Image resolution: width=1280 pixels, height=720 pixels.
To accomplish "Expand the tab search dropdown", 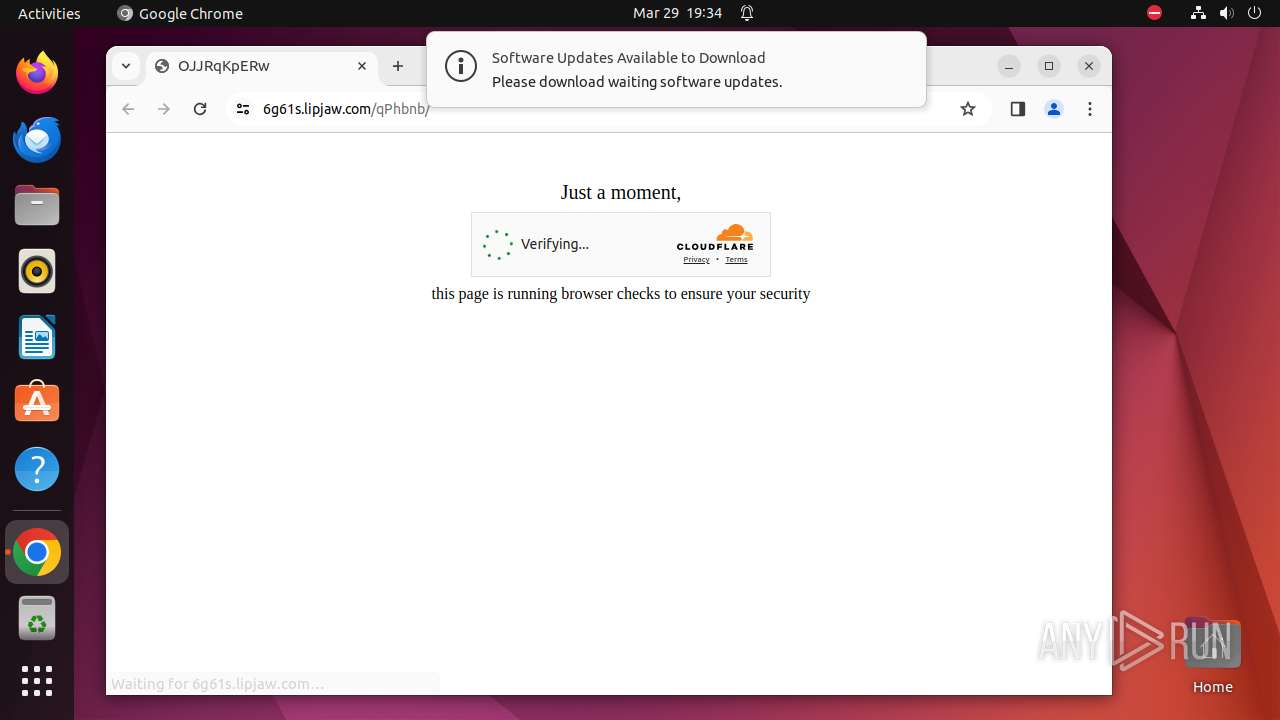I will pos(125,66).
